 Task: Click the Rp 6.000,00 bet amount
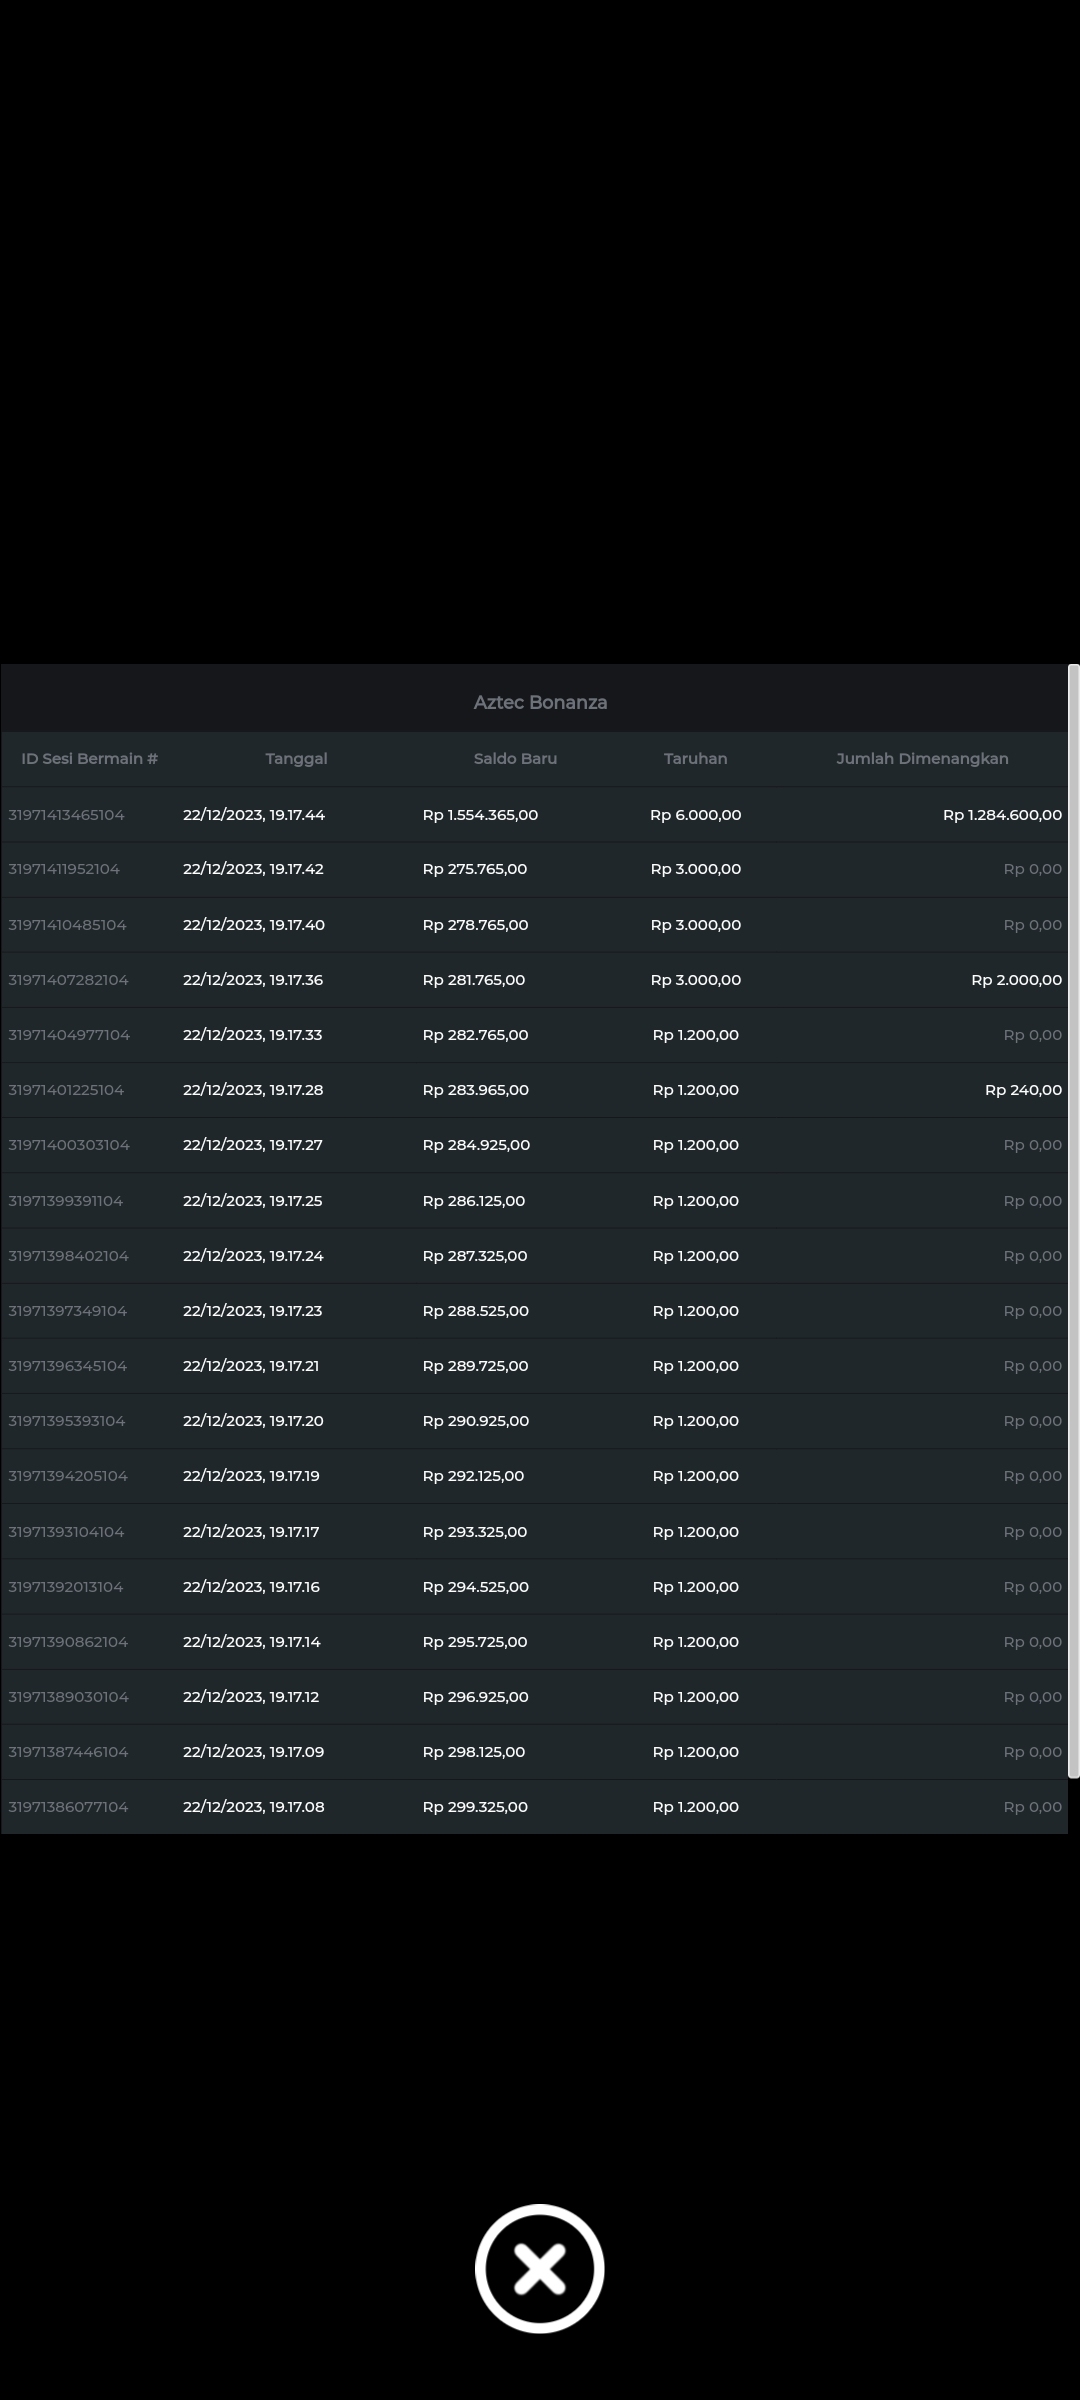point(695,815)
